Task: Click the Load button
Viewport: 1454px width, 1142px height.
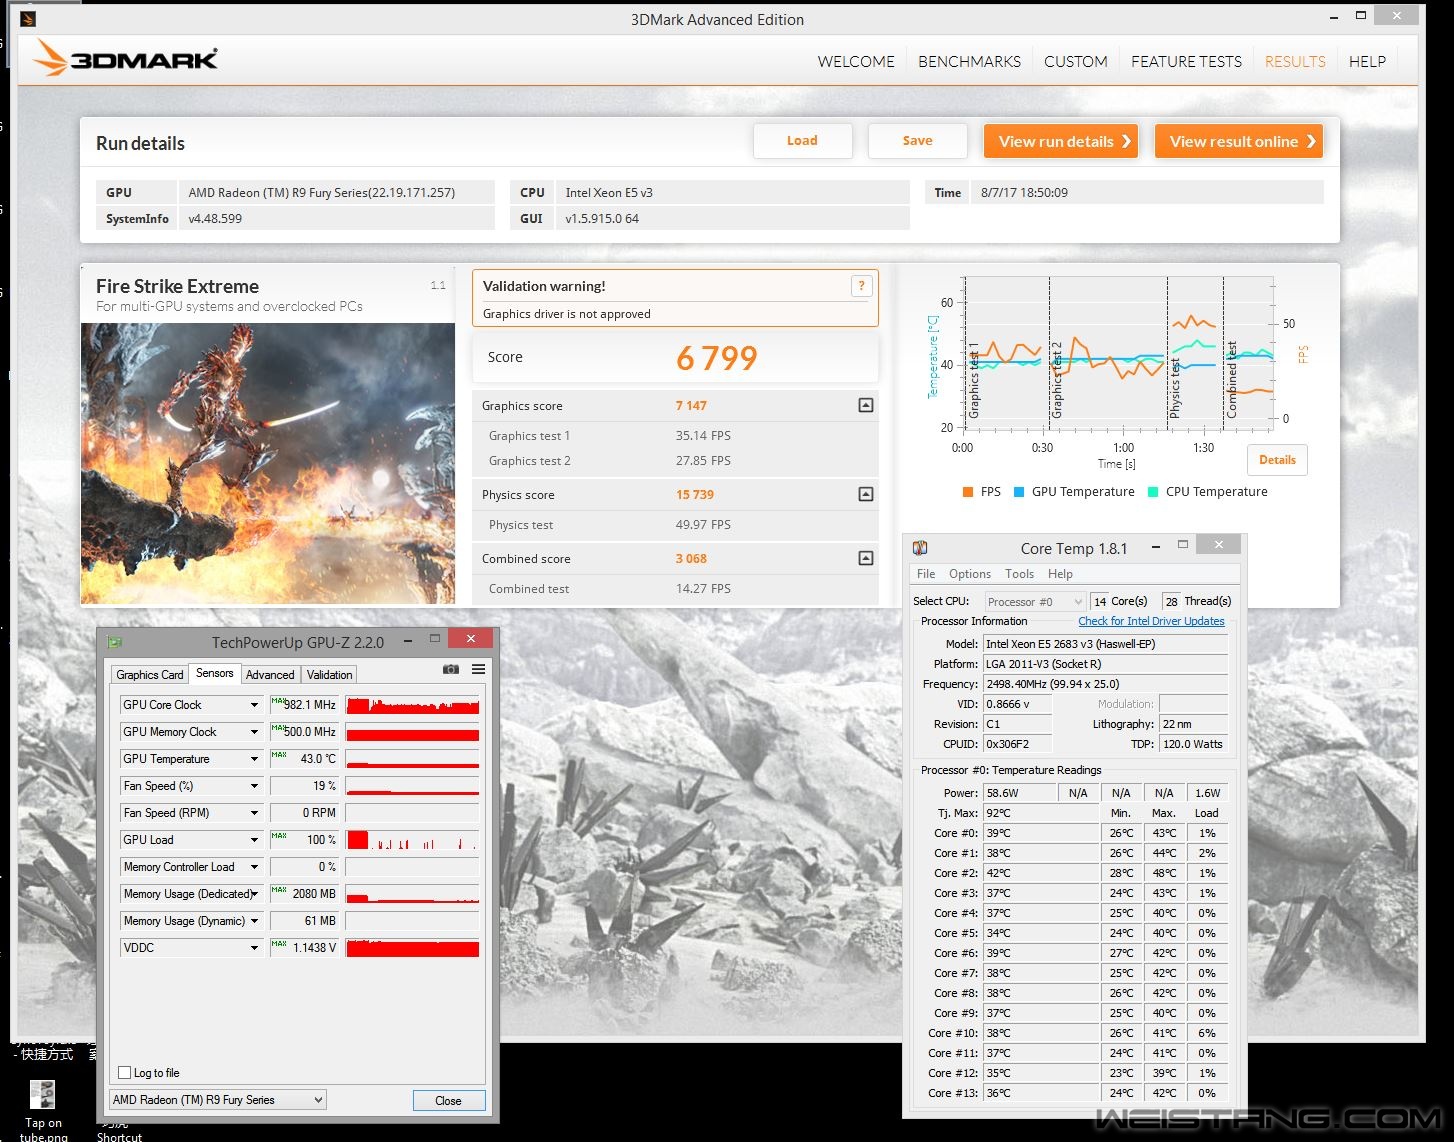Action: pos(802,141)
